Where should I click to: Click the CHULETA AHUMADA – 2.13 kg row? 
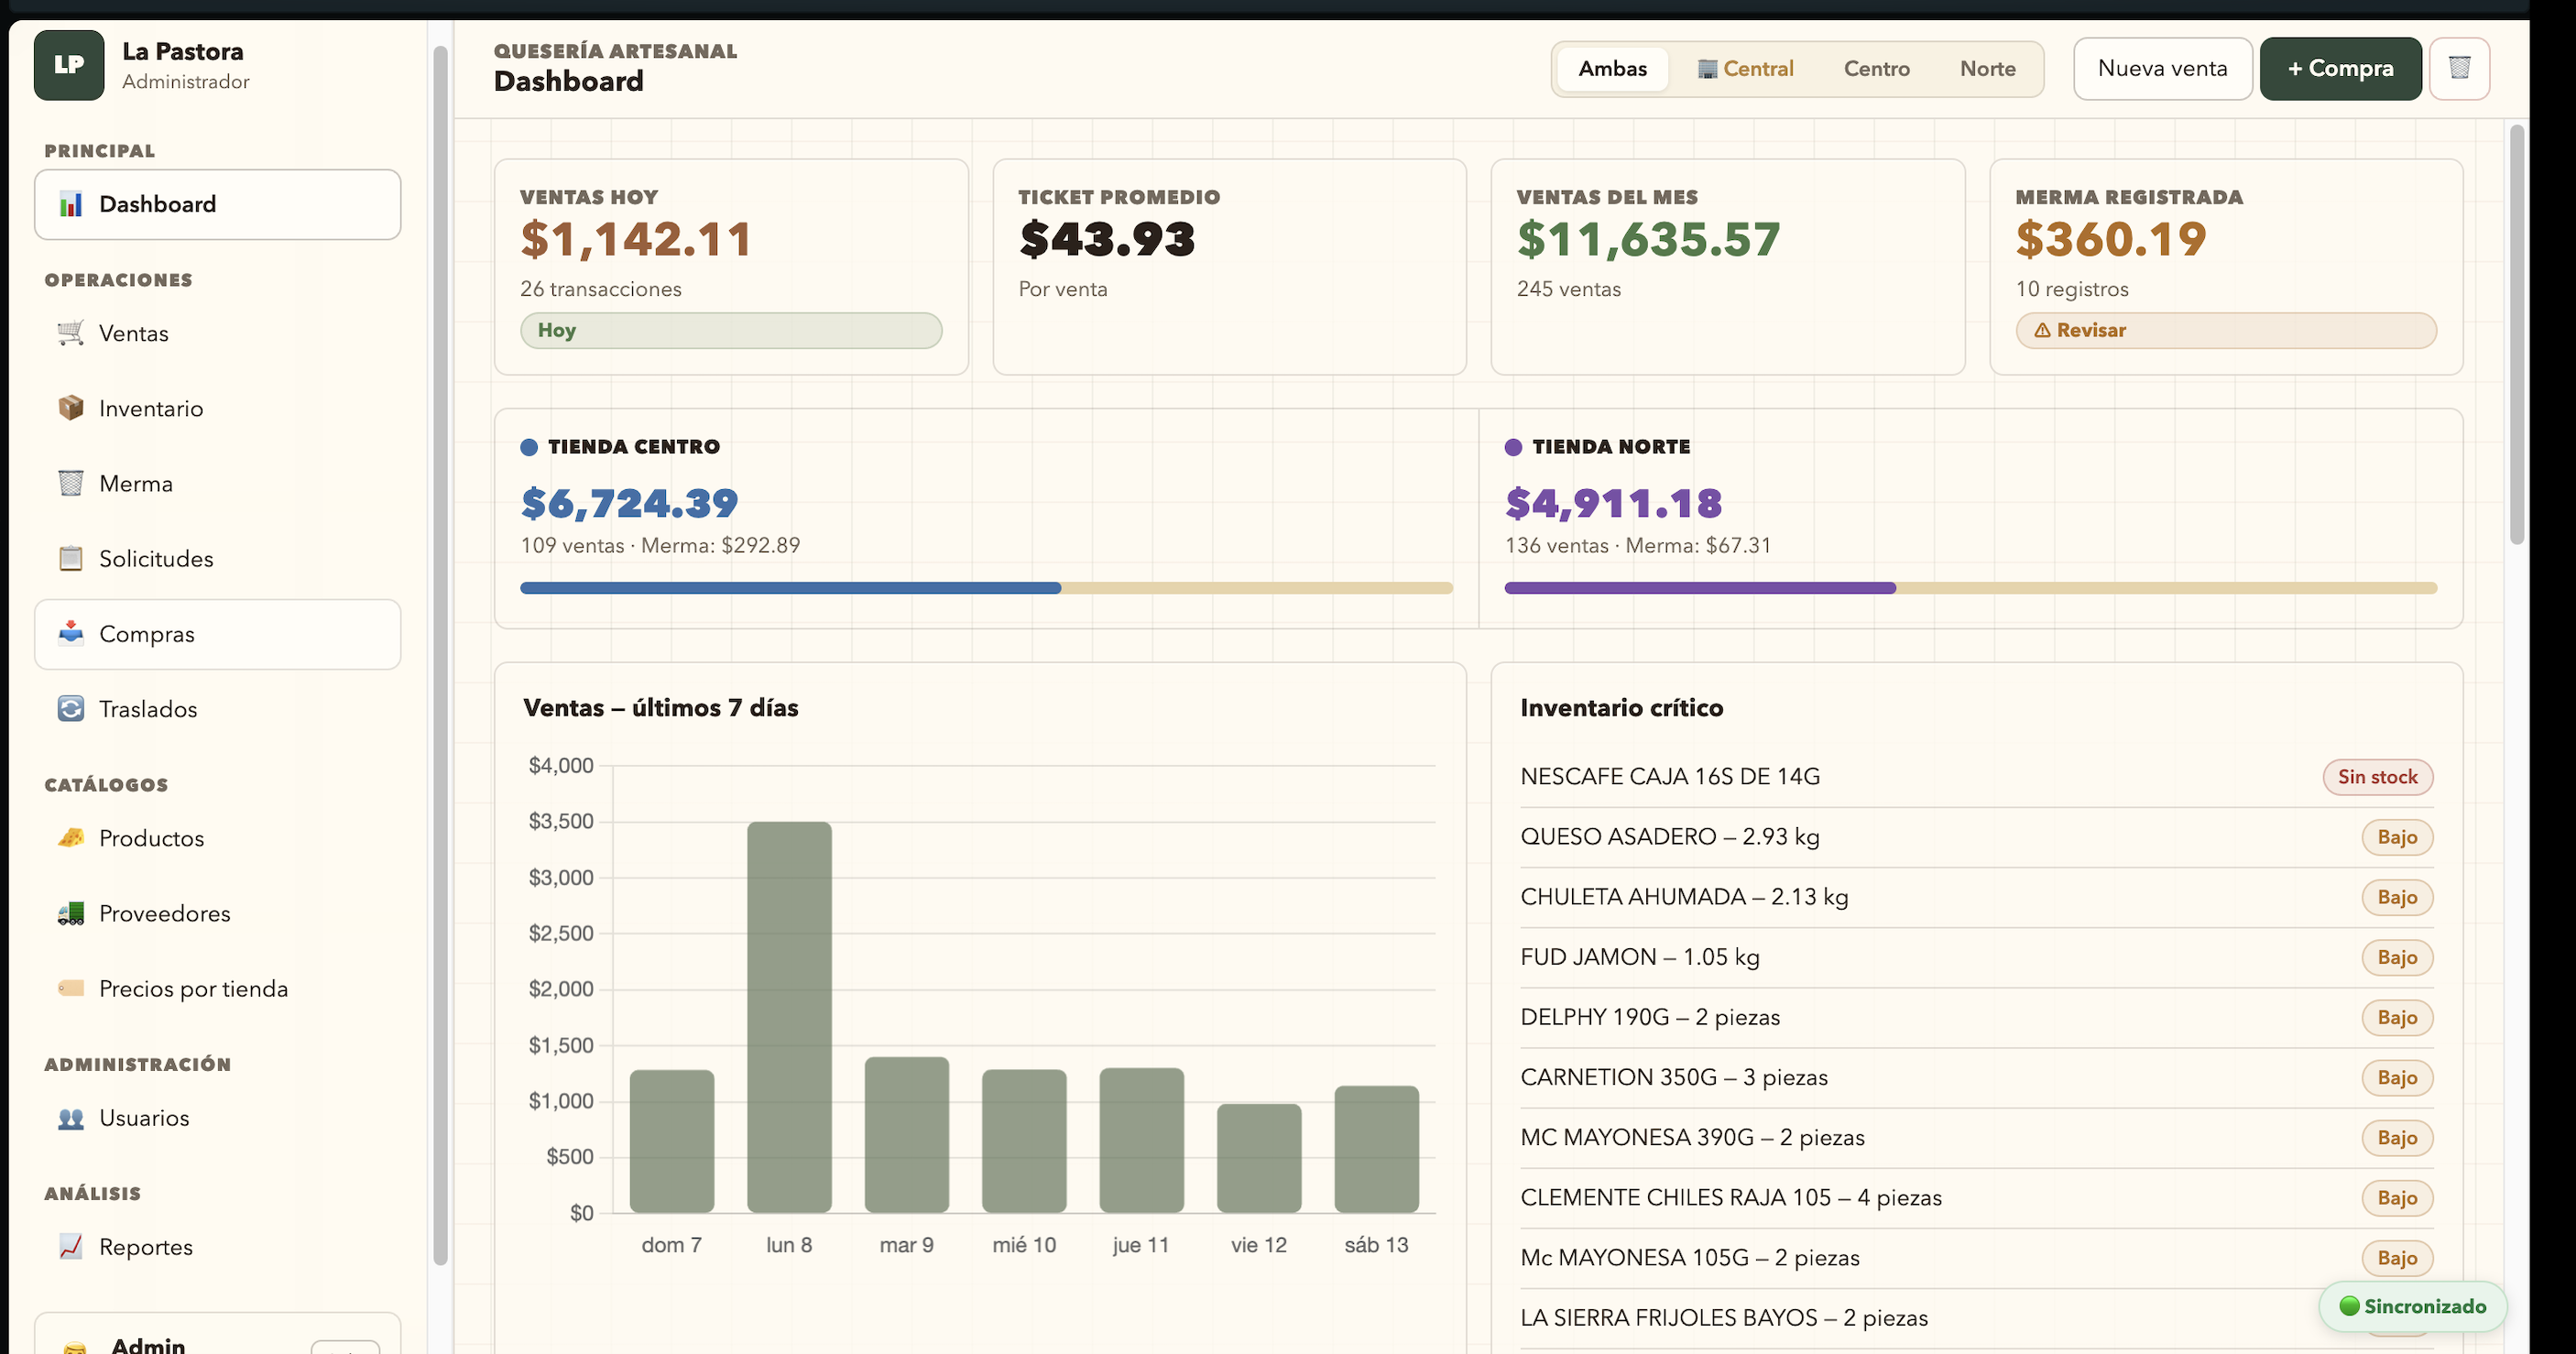click(1976, 897)
